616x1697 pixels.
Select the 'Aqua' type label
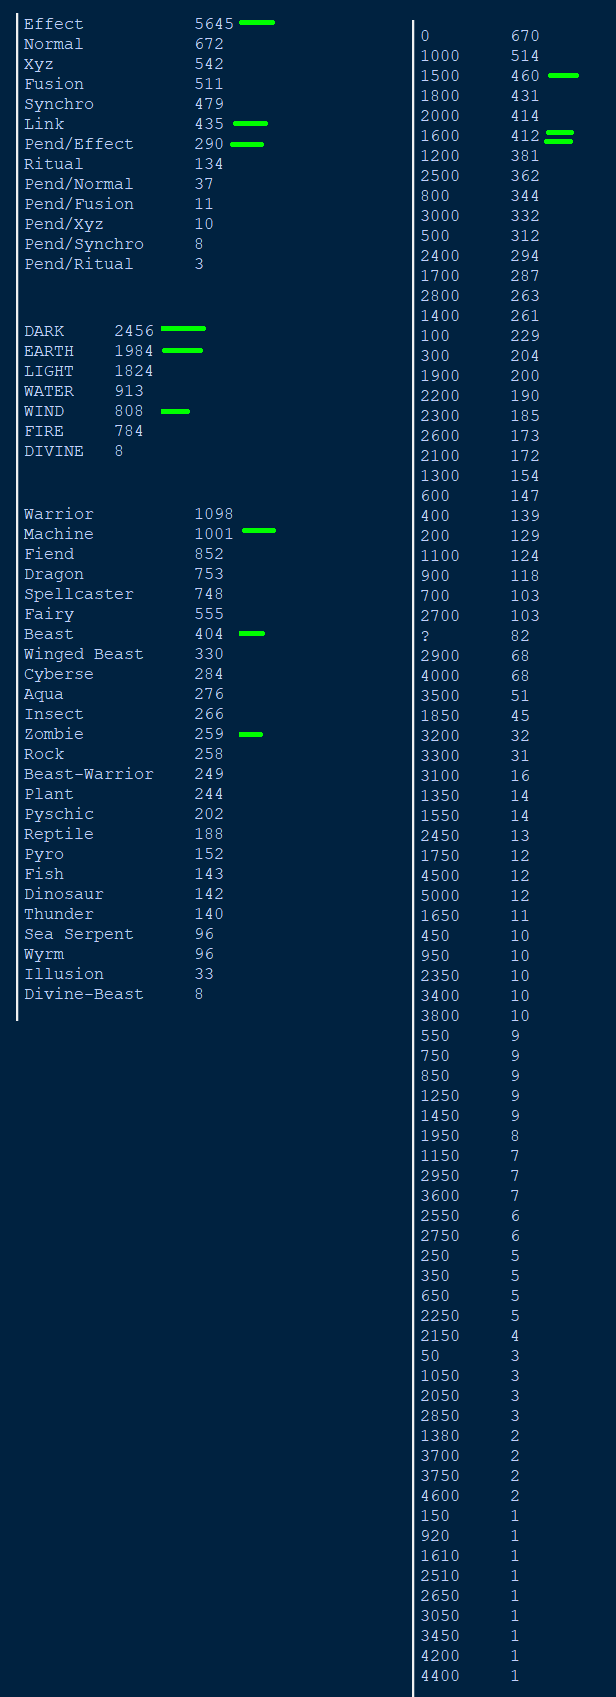pyautogui.click(x=44, y=694)
